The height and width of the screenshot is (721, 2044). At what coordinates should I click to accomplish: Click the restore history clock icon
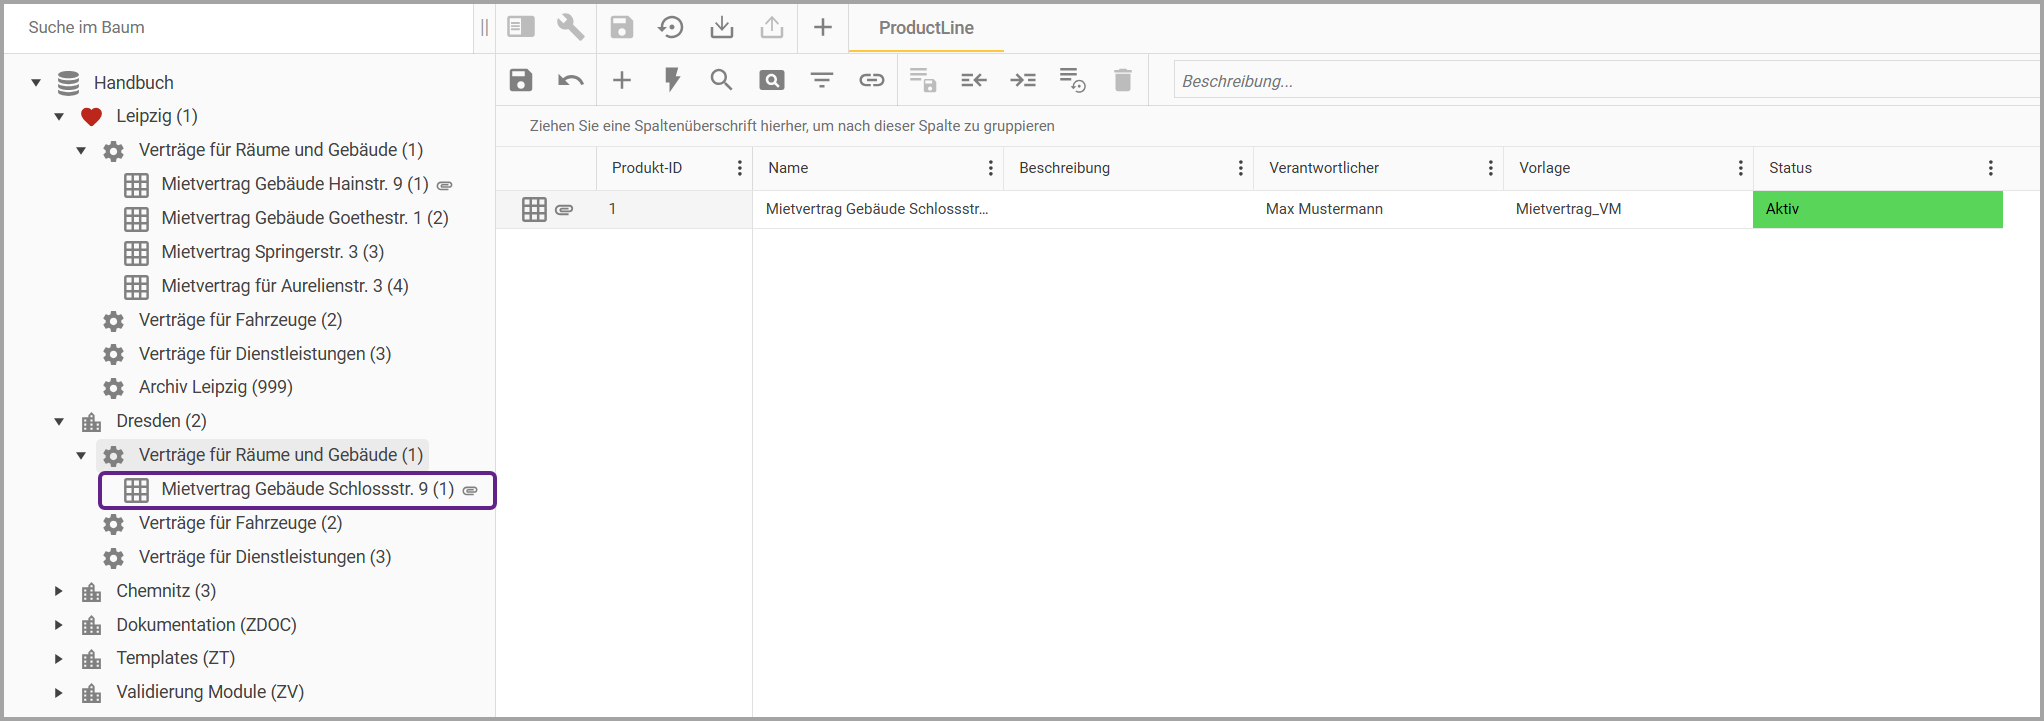pyautogui.click(x=671, y=27)
